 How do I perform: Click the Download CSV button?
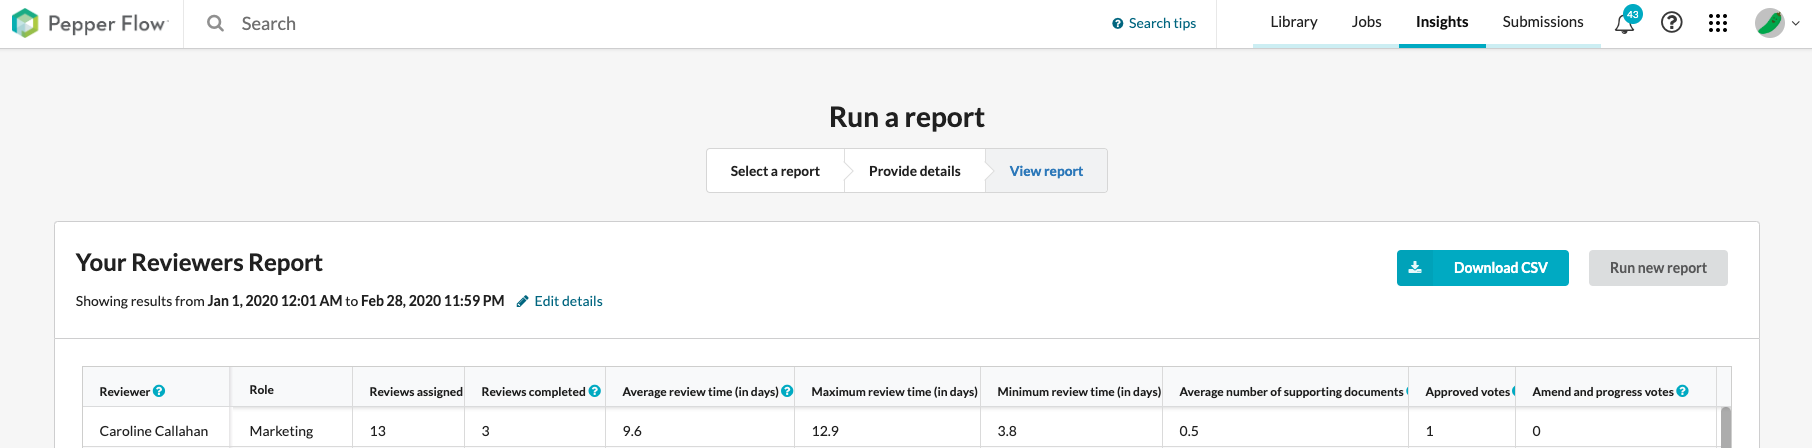pos(1483,268)
